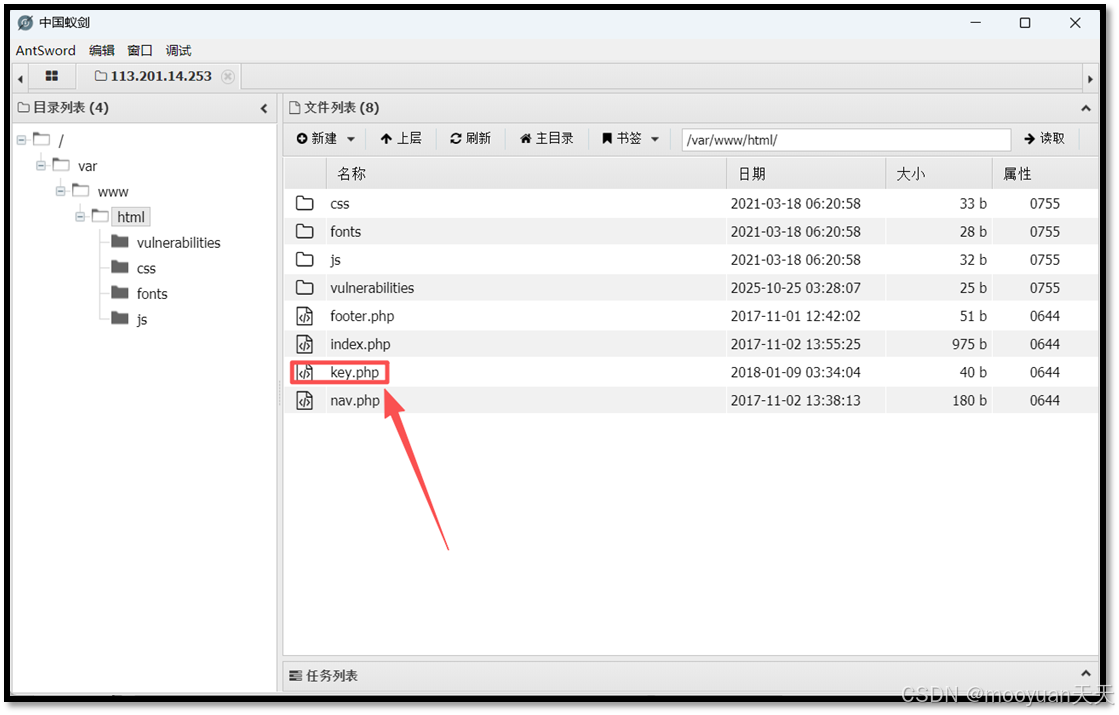Select fonts row name in file list
1119x715 pixels.
click(345, 232)
